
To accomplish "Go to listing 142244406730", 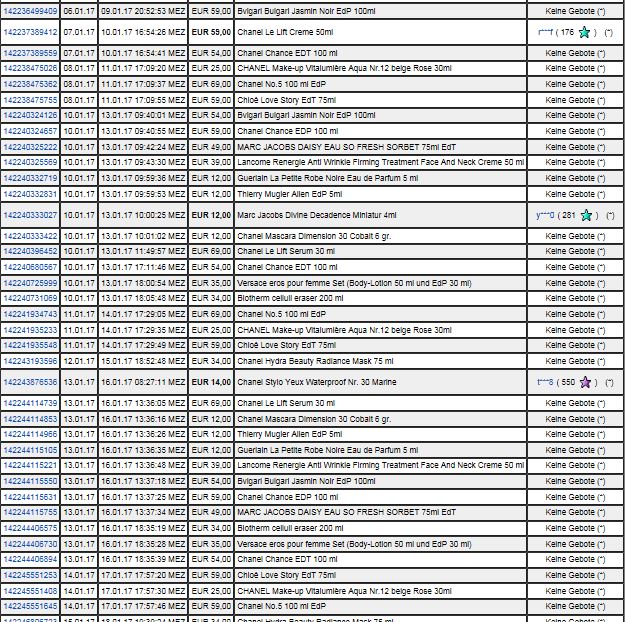I will tap(30, 544).
